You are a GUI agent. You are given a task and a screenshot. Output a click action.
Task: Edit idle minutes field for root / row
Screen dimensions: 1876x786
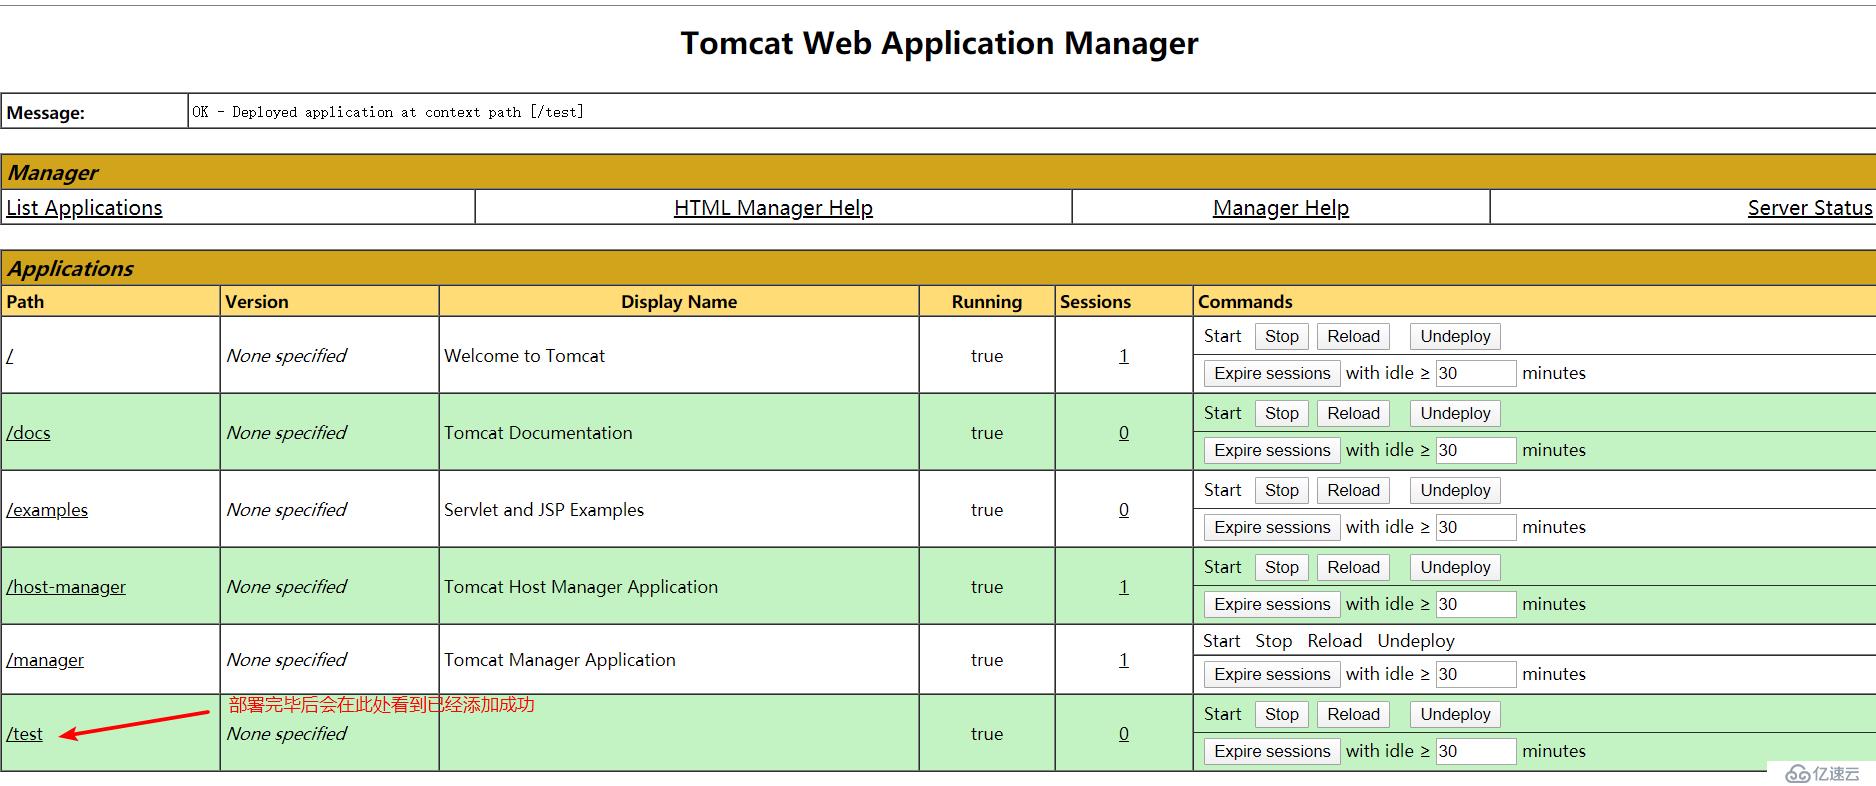pyautogui.click(x=1476, y=374)
